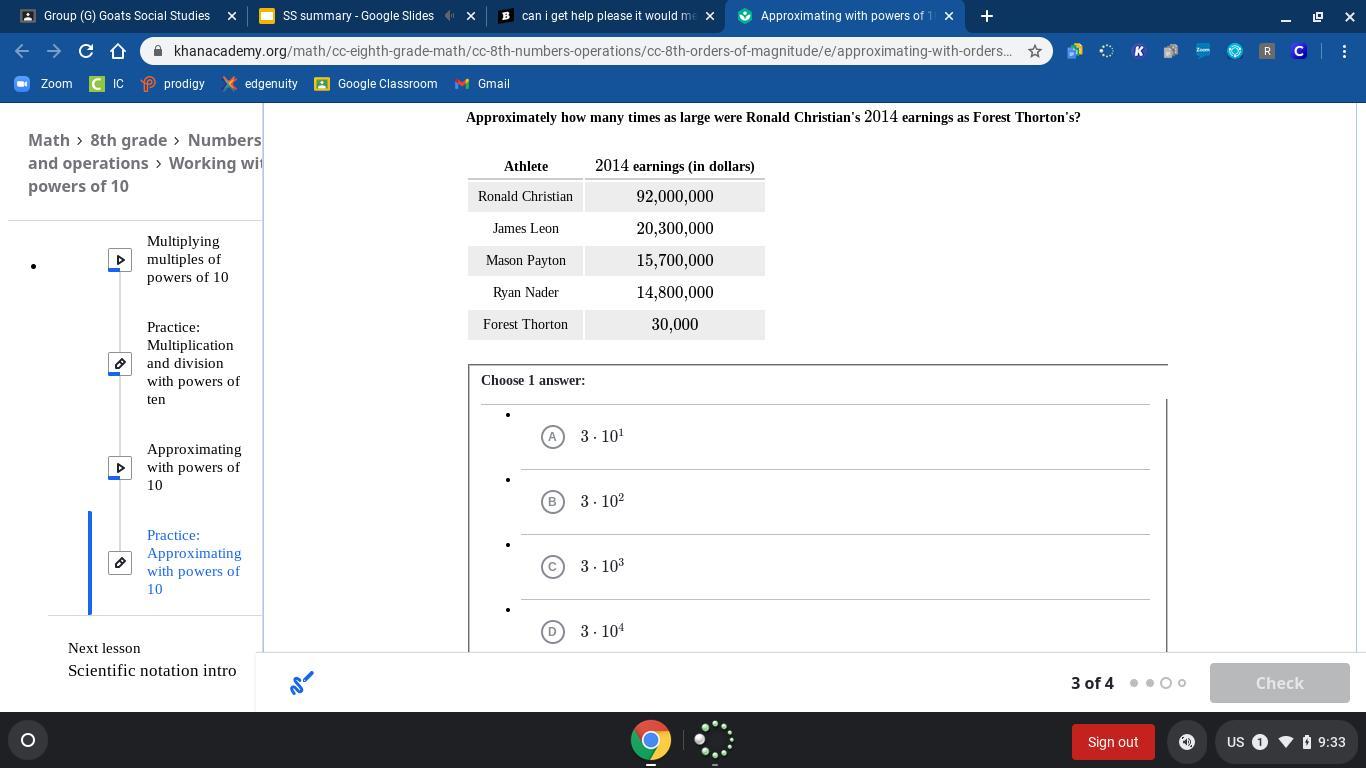This screenshot has width=1366, height=768.
Task: Open the Chrome three-dot menu
Action: [x=1344, y=51]
